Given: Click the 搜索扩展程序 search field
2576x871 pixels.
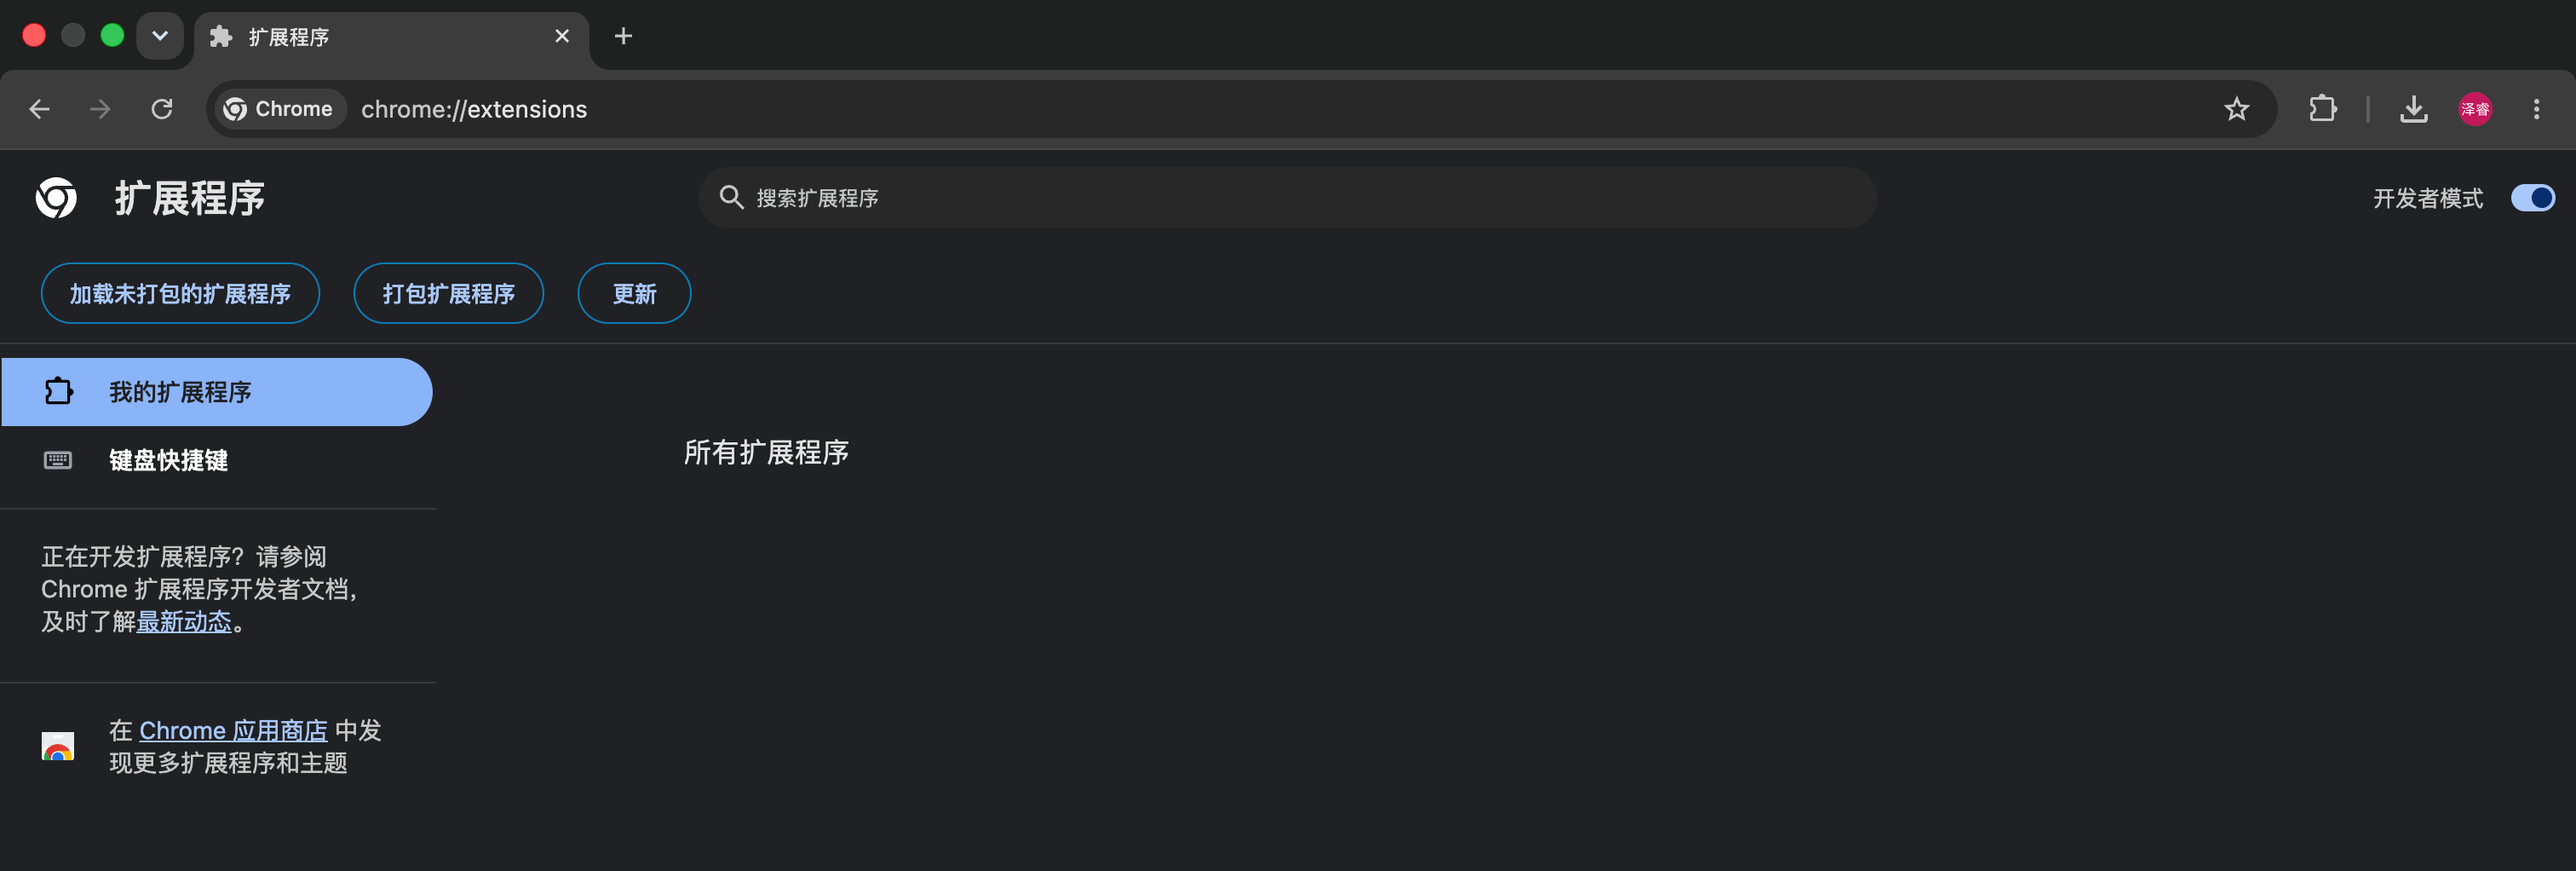Looking at the screenshot, I should pyautogui.click(x=1286, y=198).
